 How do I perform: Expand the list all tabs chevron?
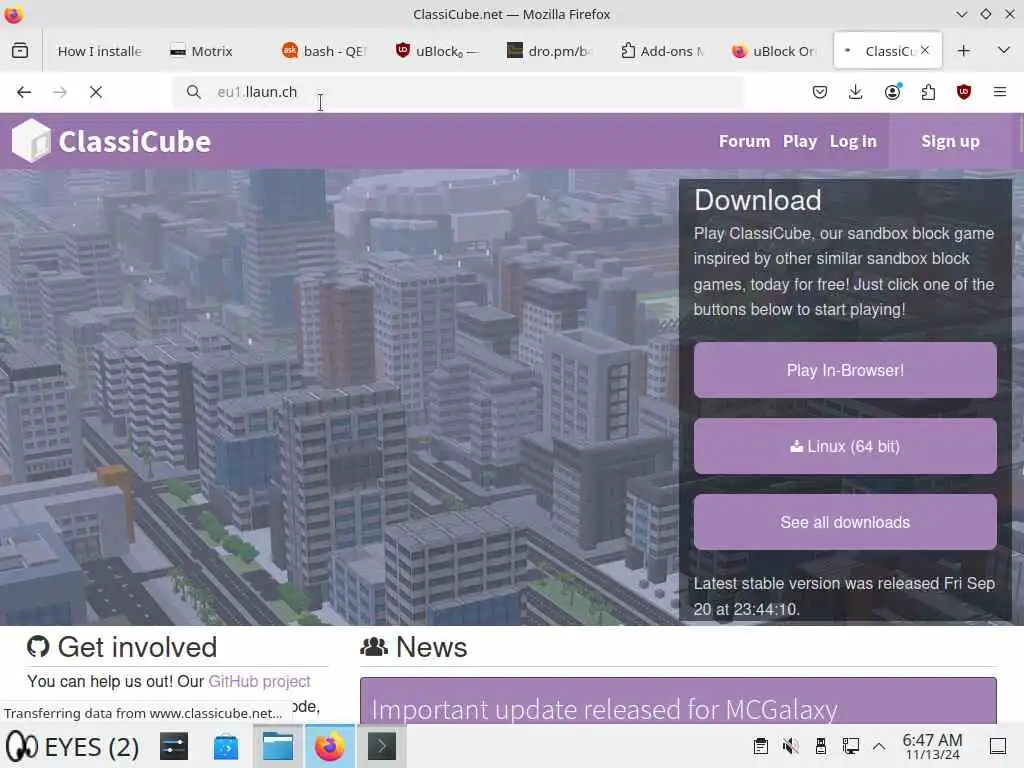tap(1004, 50)
